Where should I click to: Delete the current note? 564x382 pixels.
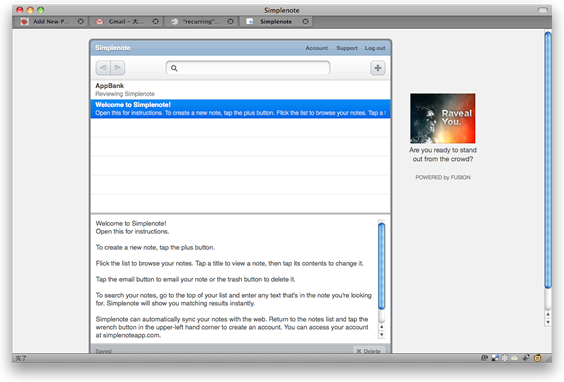click(369, 351)
